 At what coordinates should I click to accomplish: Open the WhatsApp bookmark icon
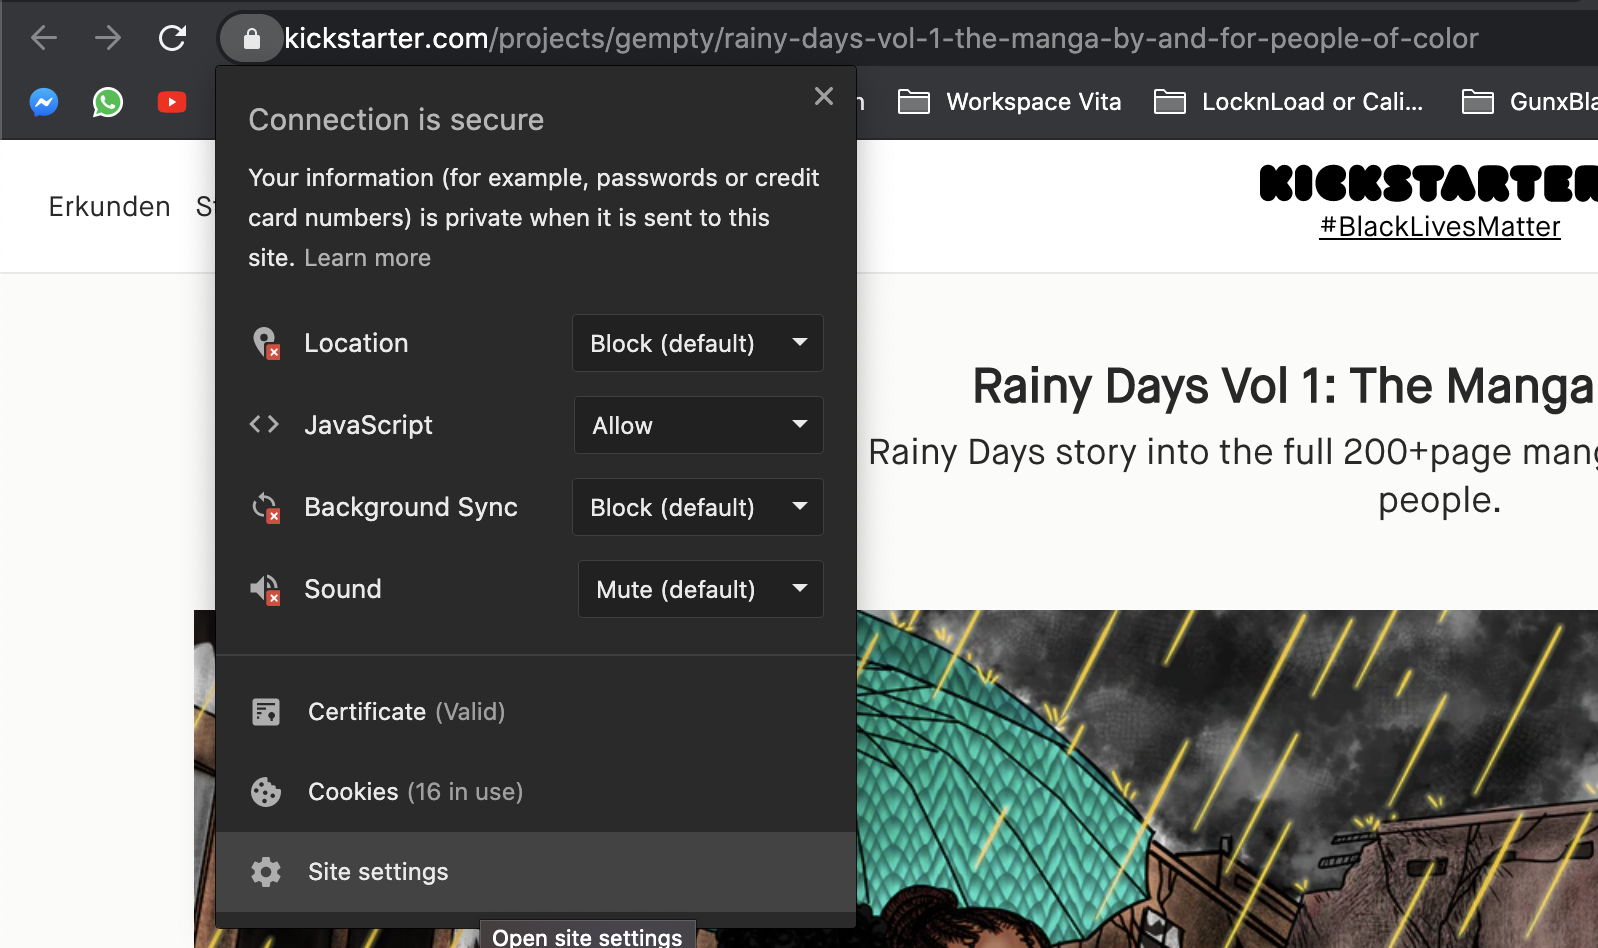[108, 102]
